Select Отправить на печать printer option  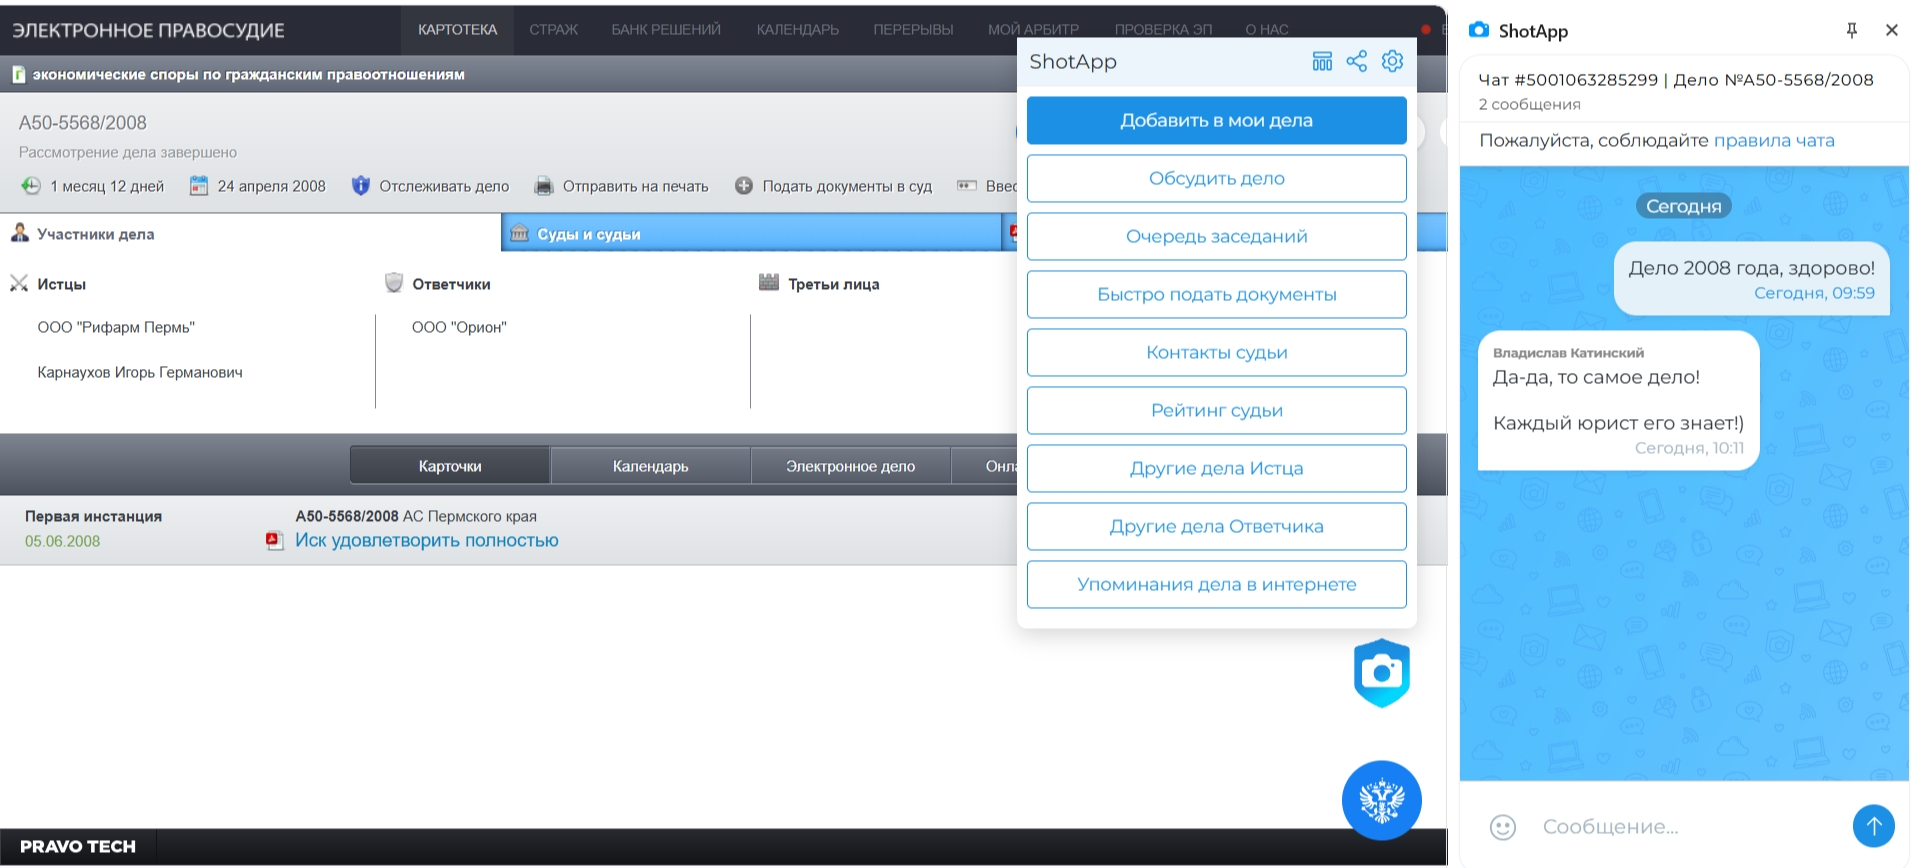622,186
